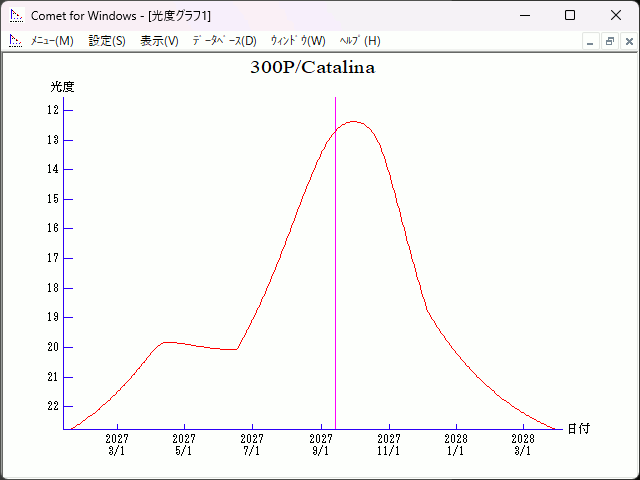640x480 pixels.
Task: Click the Comet app icon in title bar
Action: point(15,15)
